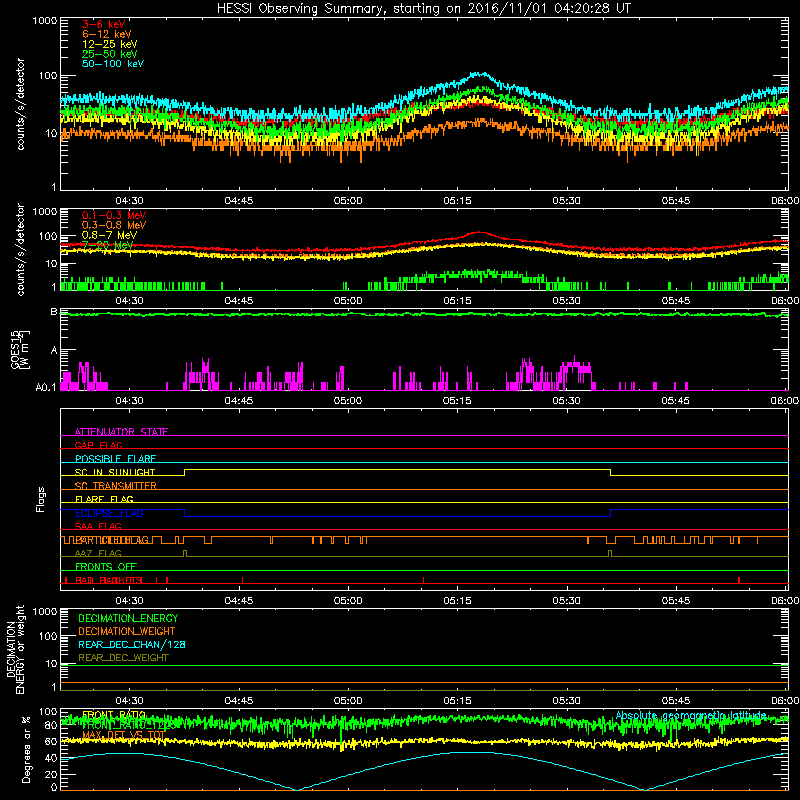Click the DECIMATION ENERGY or weight axis title
Screen dimensions: 800x800
coord(15,649)
